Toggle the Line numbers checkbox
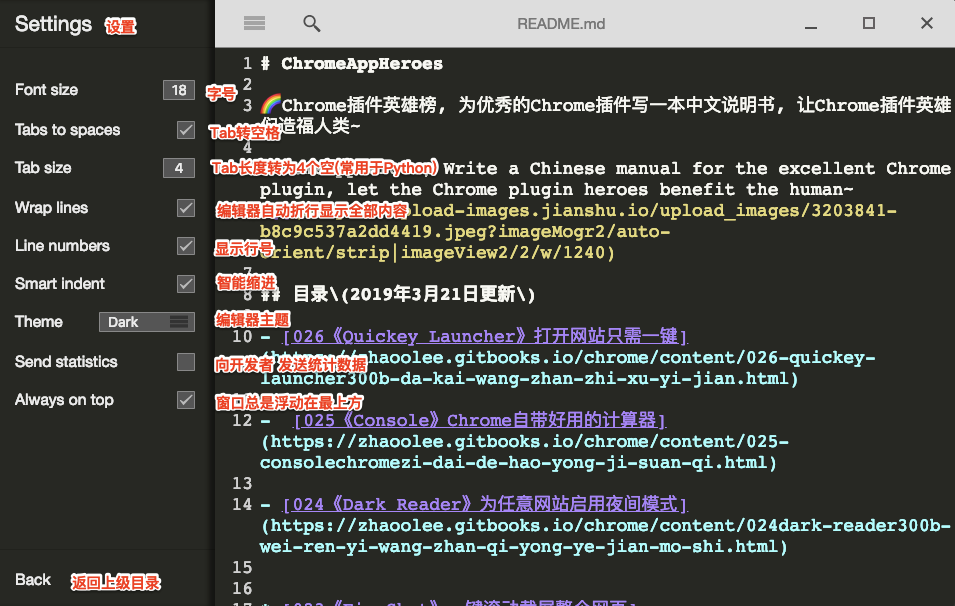 coord(186,246)
